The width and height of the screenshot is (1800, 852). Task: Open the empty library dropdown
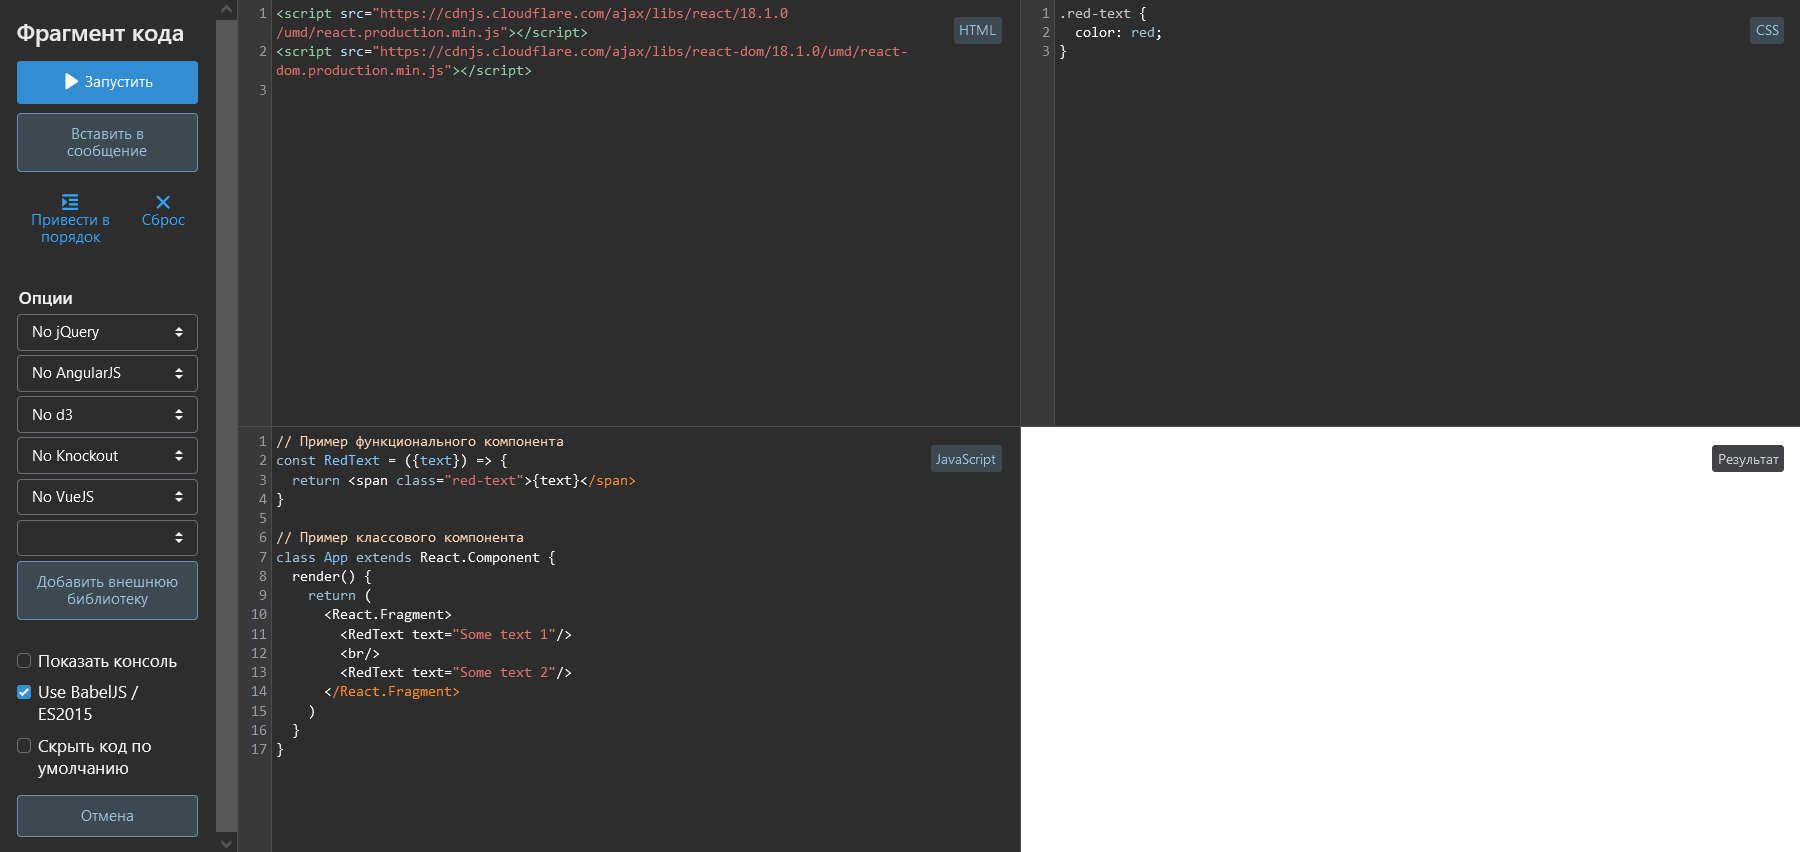click(107, 537)
